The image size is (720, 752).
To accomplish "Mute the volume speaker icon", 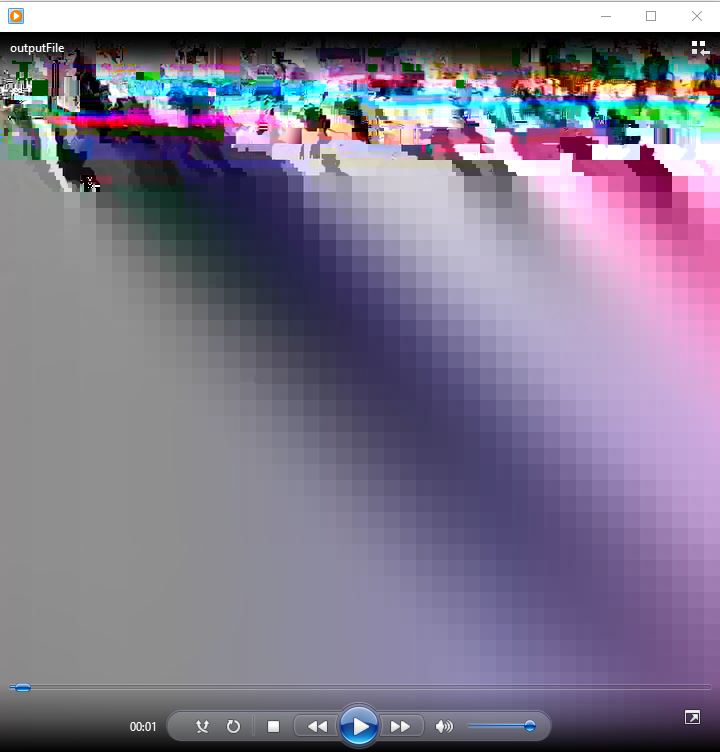I will pyautogui.click(x=444, y=727).
